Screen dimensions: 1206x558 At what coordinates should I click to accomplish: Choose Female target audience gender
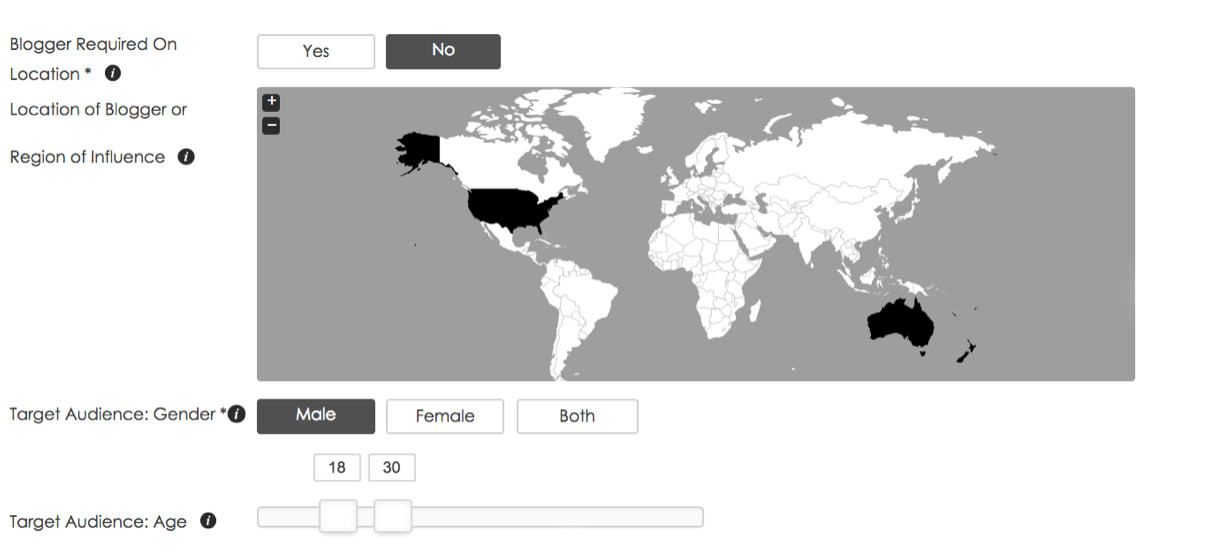[x=445, y=416]
